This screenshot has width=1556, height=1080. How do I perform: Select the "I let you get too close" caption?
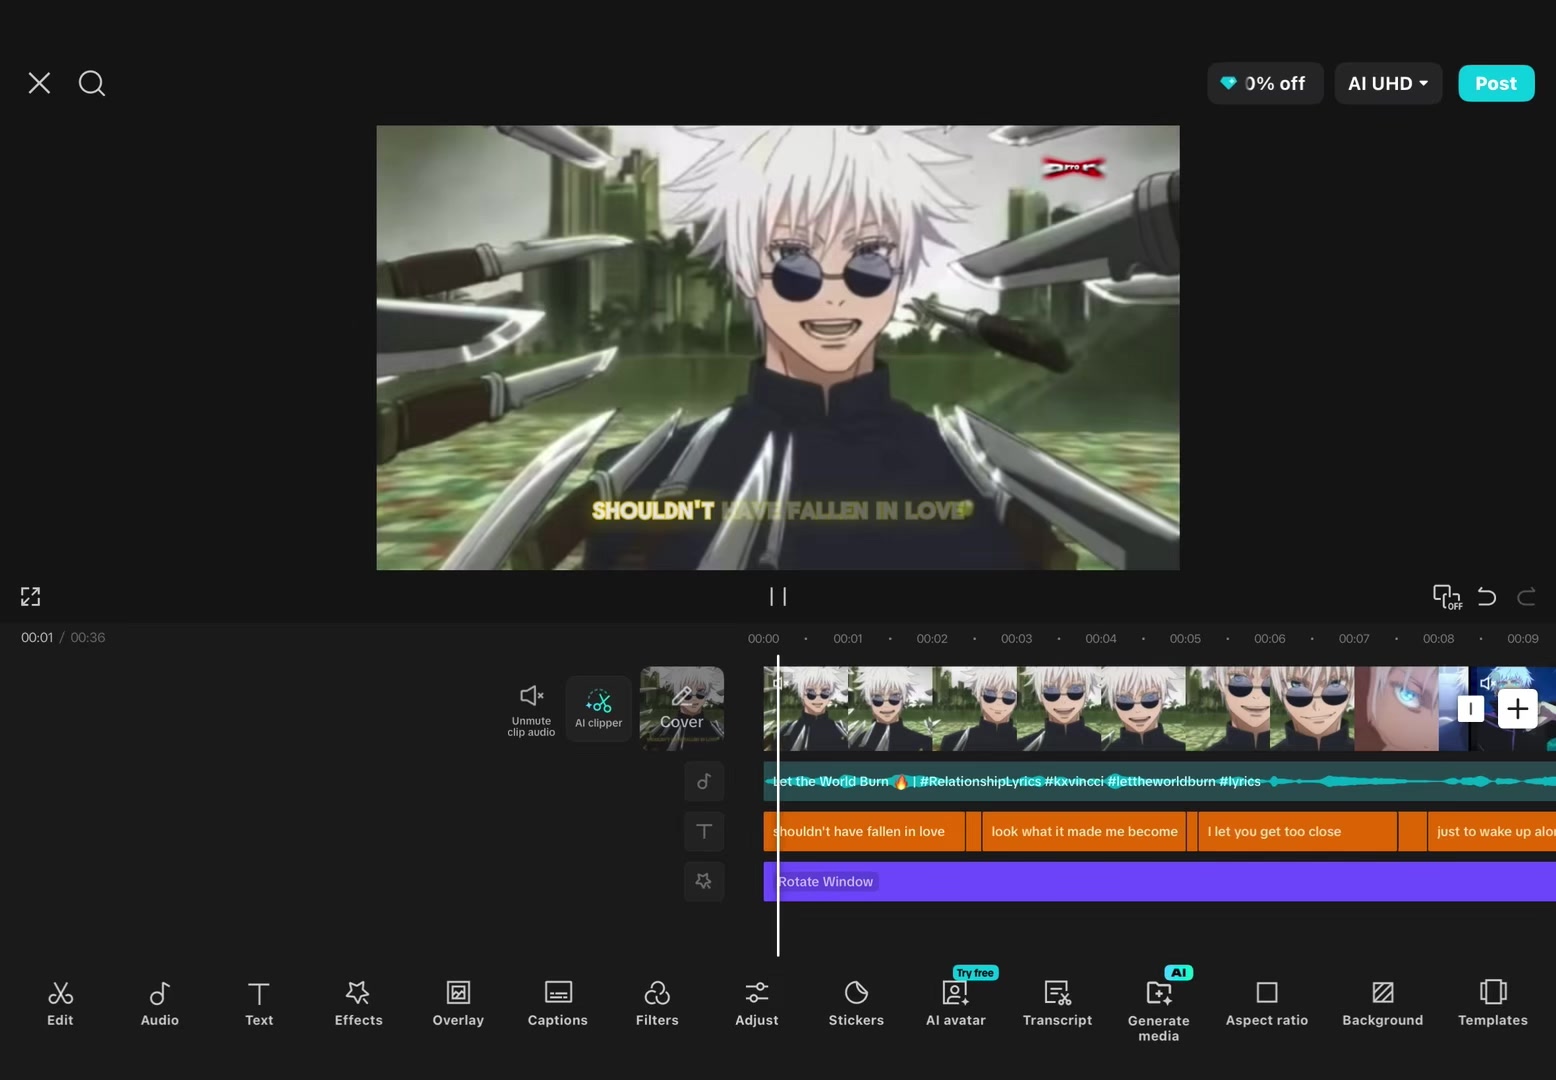[x=1297, y=831]
